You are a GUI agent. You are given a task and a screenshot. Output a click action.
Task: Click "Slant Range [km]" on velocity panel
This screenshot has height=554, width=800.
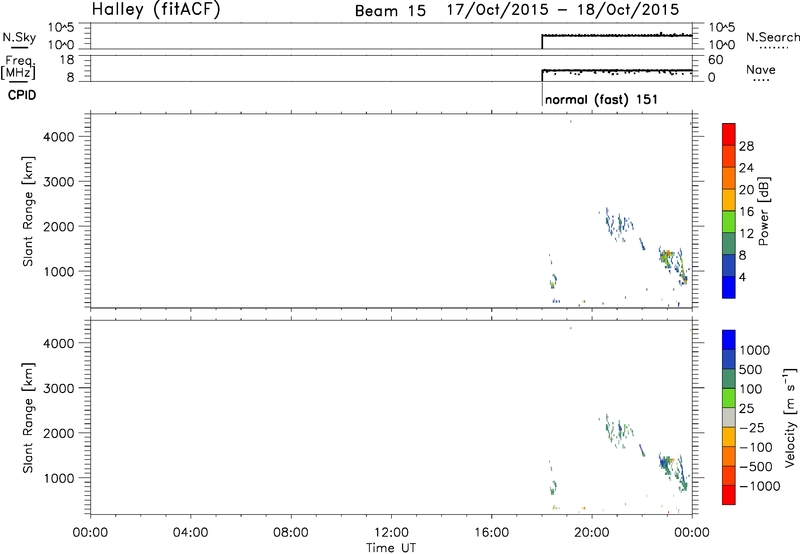pos(28,418)
